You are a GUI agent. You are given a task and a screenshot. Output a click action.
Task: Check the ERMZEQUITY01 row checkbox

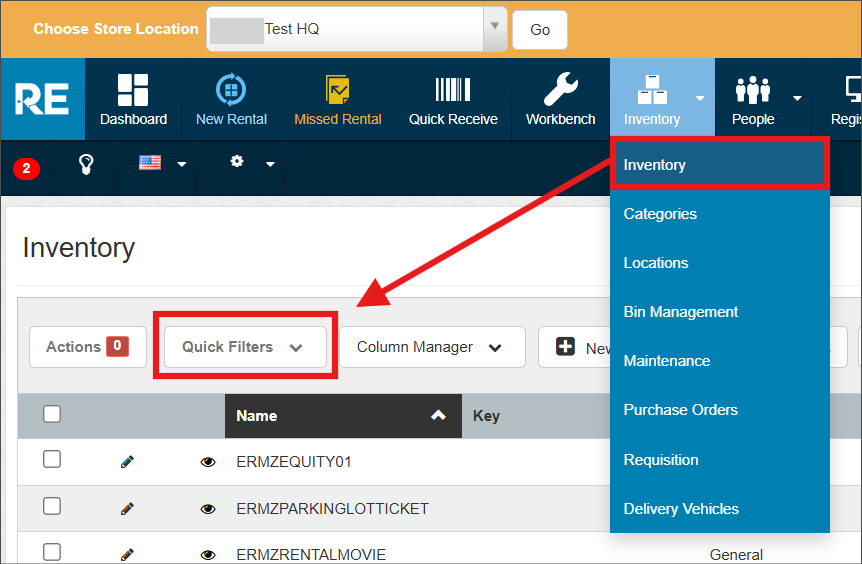click(x=52, y=460)
